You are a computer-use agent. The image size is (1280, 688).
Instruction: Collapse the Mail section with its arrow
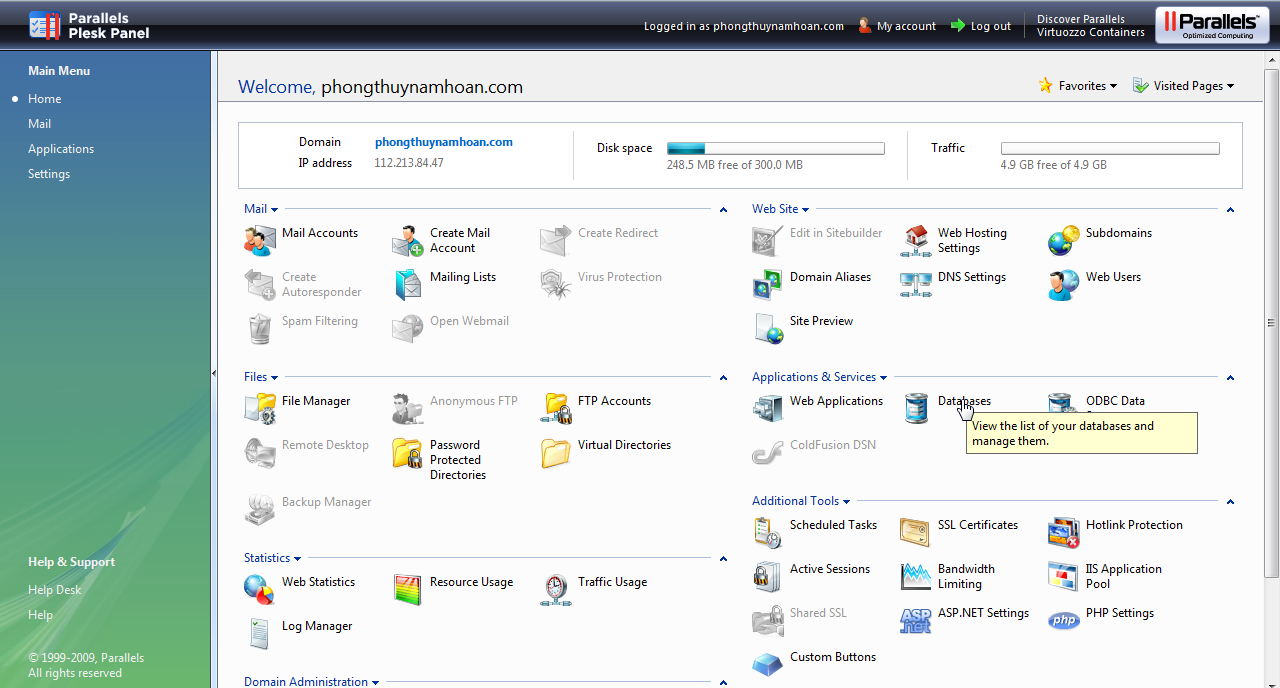(723, 210)
